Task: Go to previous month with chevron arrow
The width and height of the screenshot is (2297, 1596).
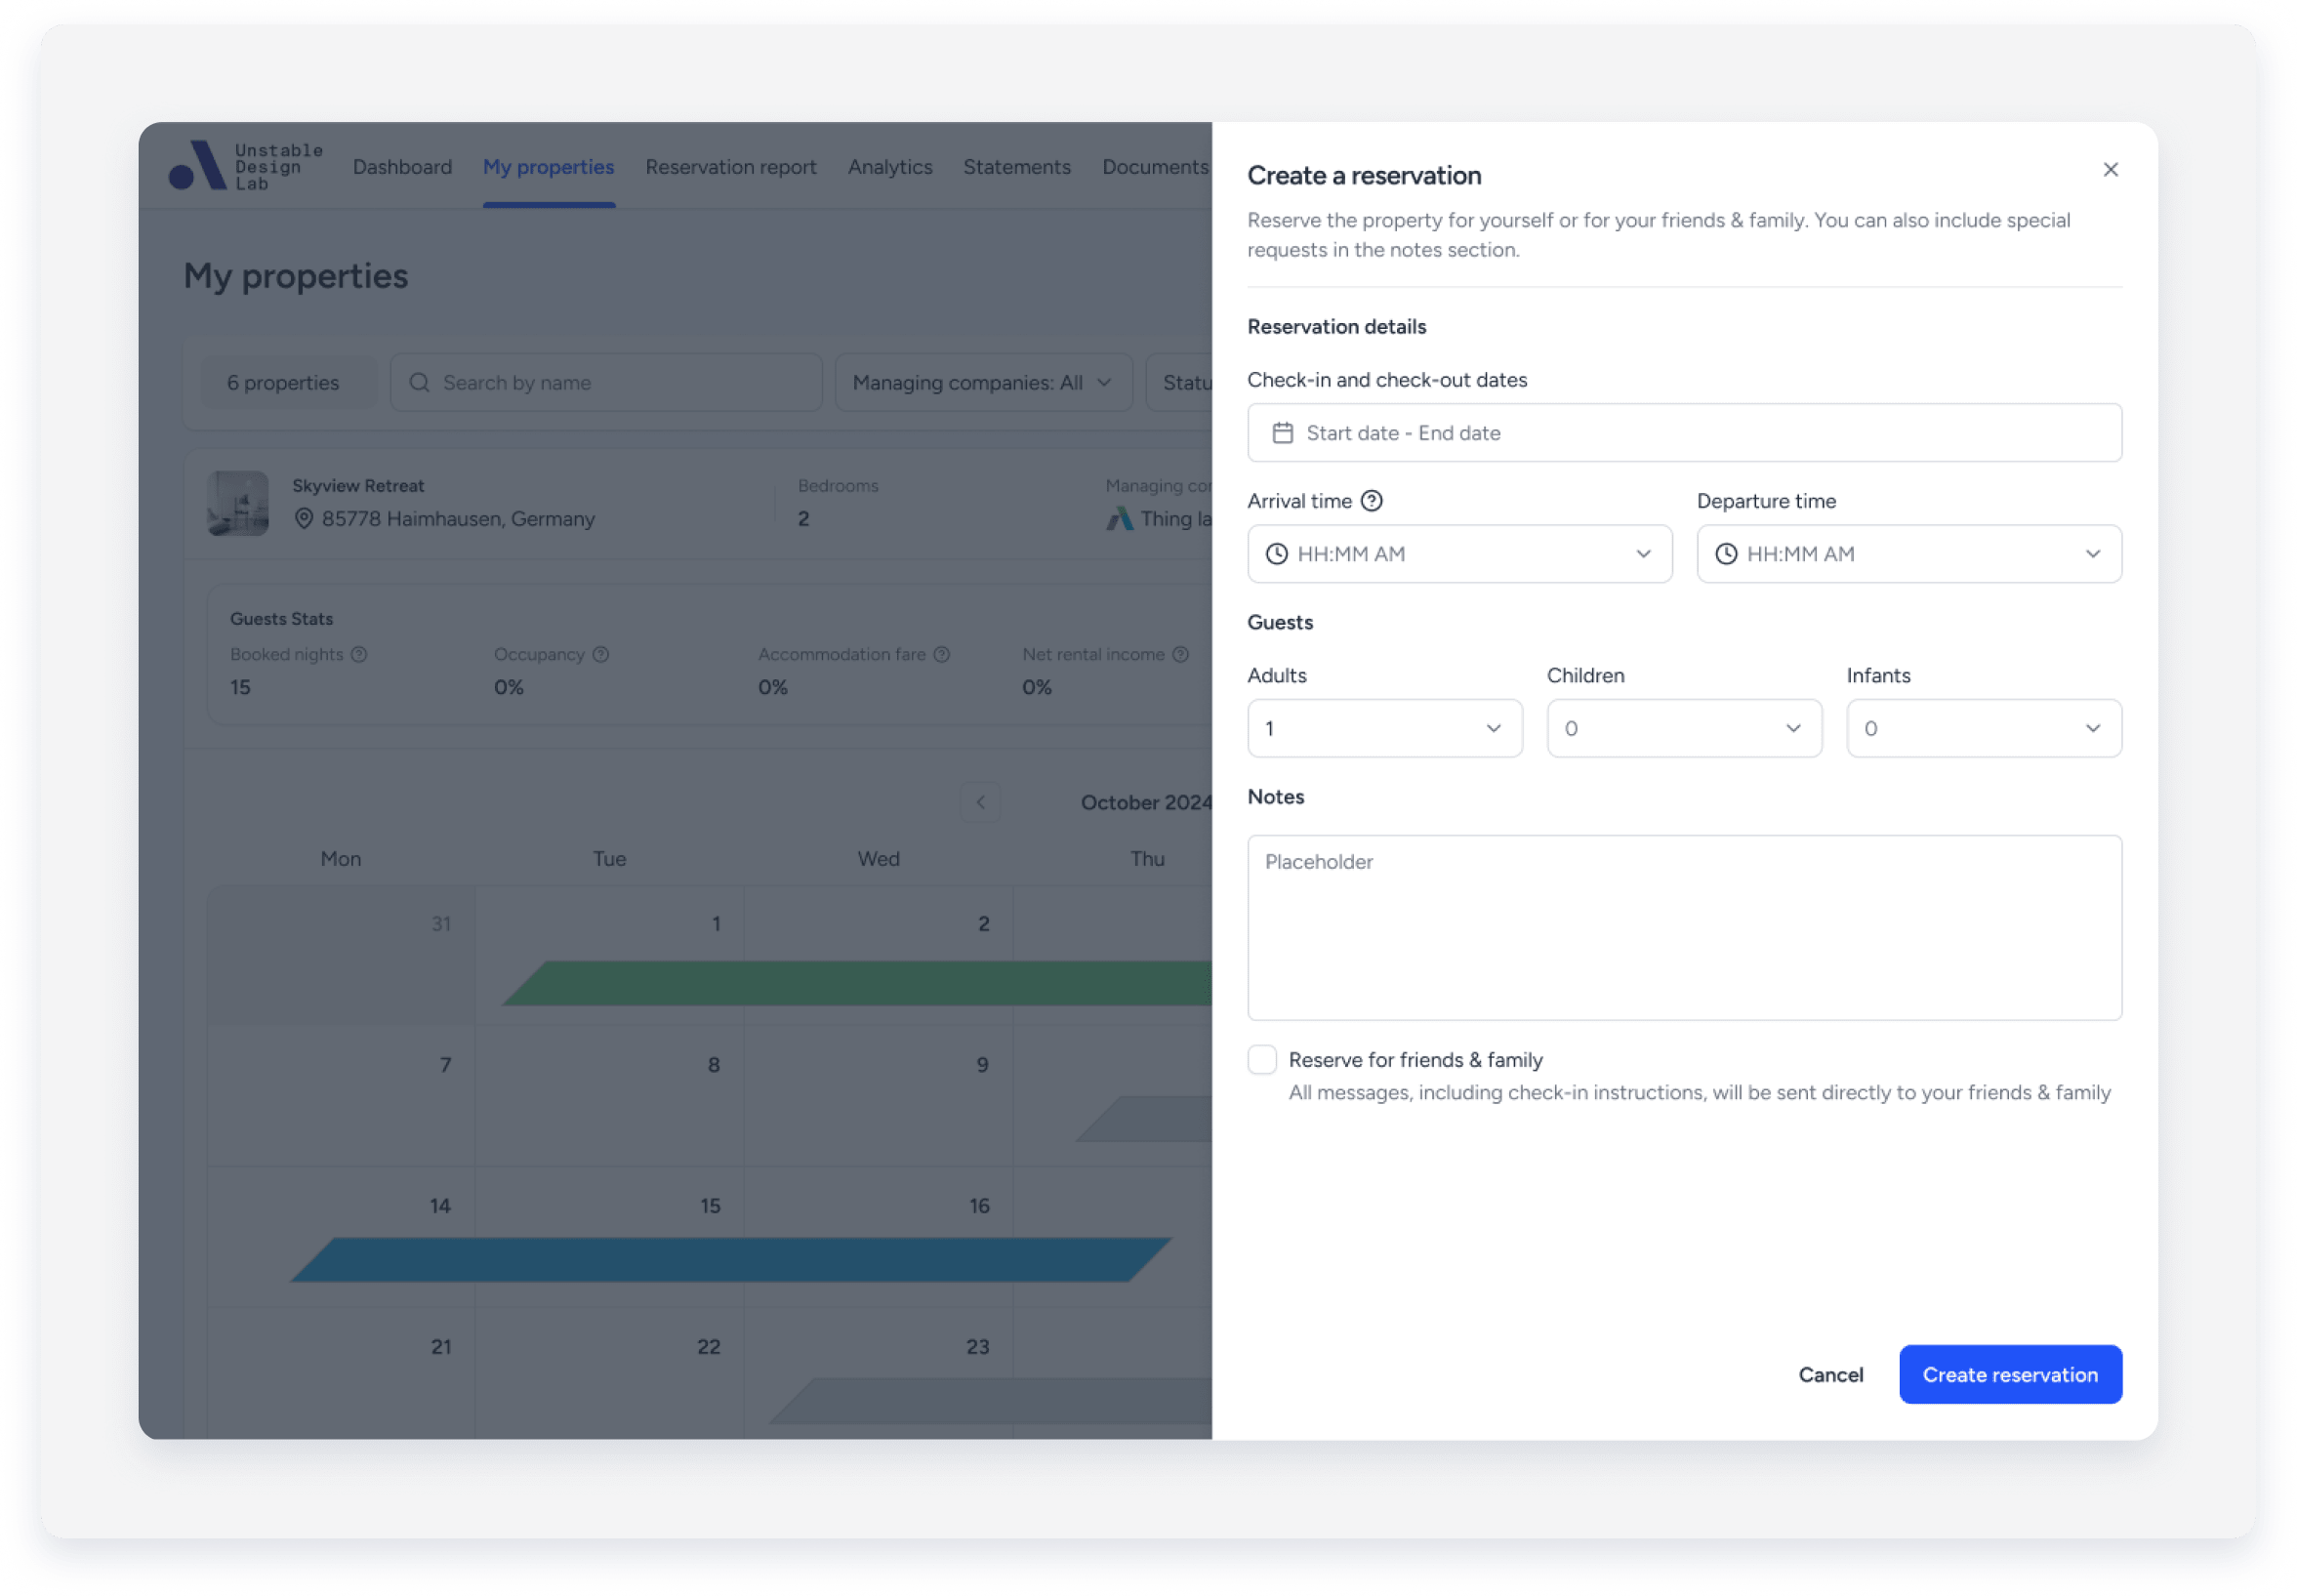Action: [x=980, y=802]
